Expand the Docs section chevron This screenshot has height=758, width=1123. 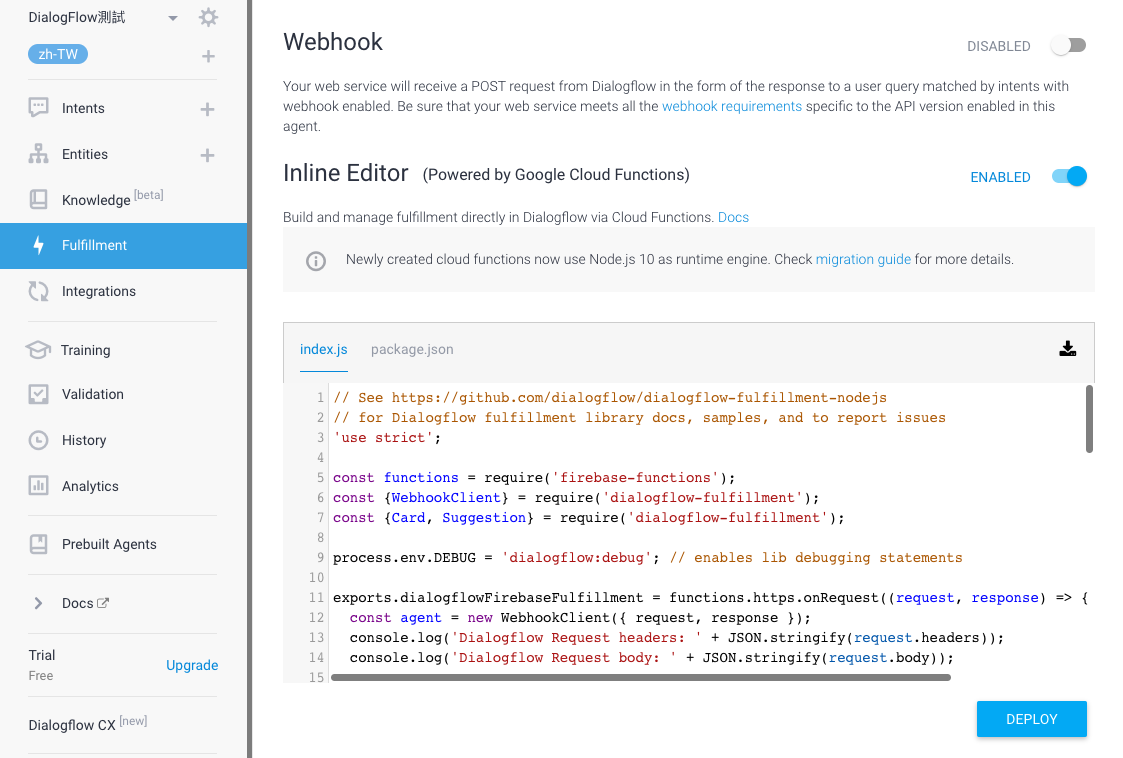click(38, 603)
